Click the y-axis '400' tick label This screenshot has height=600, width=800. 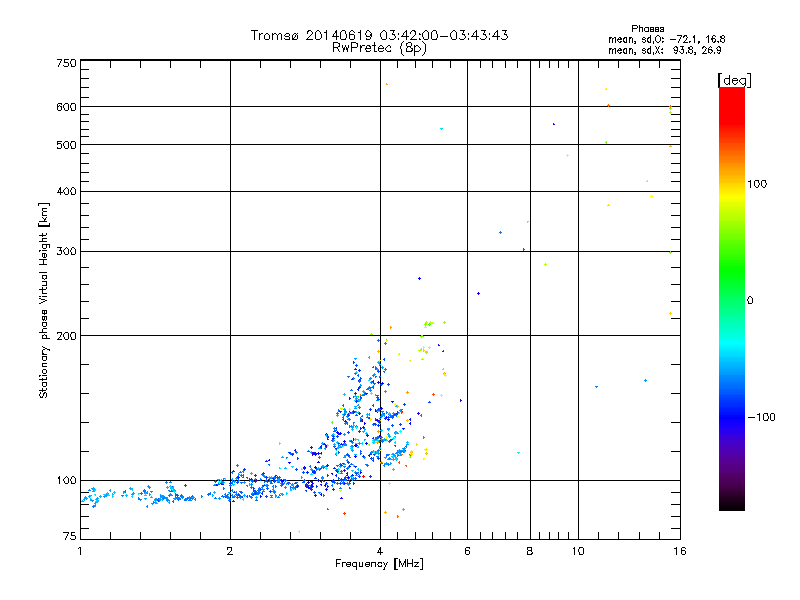(x=66, y=191)
